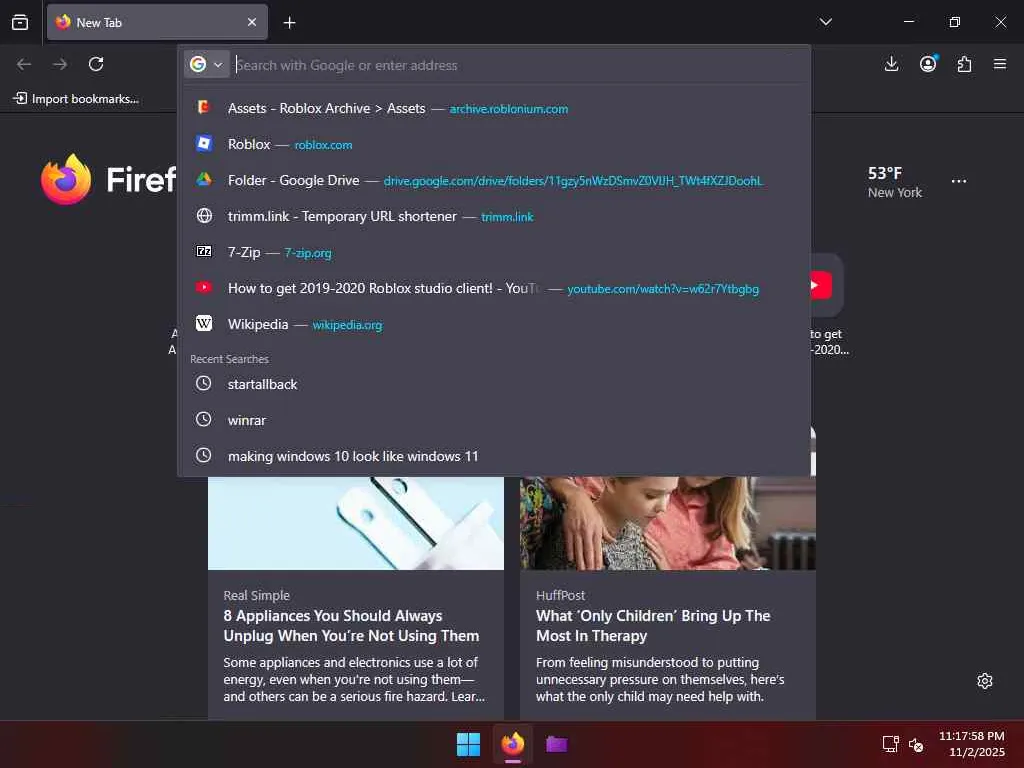The height and width of the screenshot is (768, 1024).
Task: Click clock icon beside making windows 10 search
Action: click(204, 455)
